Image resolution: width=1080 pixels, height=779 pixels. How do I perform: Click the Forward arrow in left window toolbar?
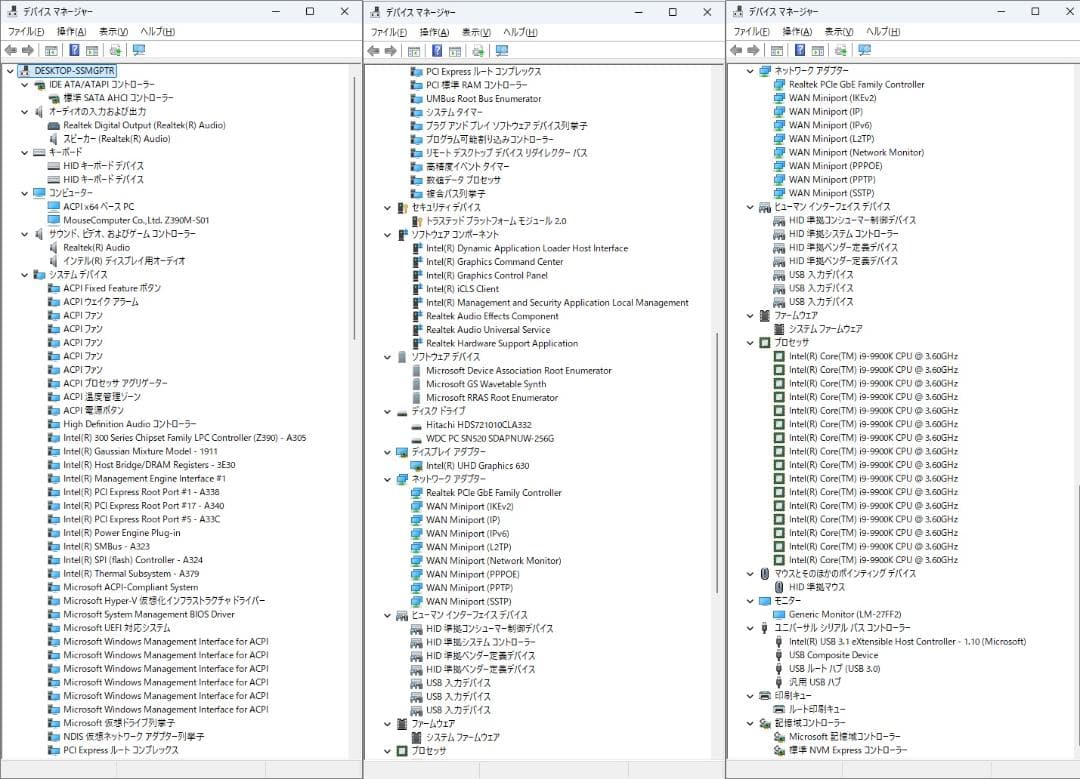(27, 50)
